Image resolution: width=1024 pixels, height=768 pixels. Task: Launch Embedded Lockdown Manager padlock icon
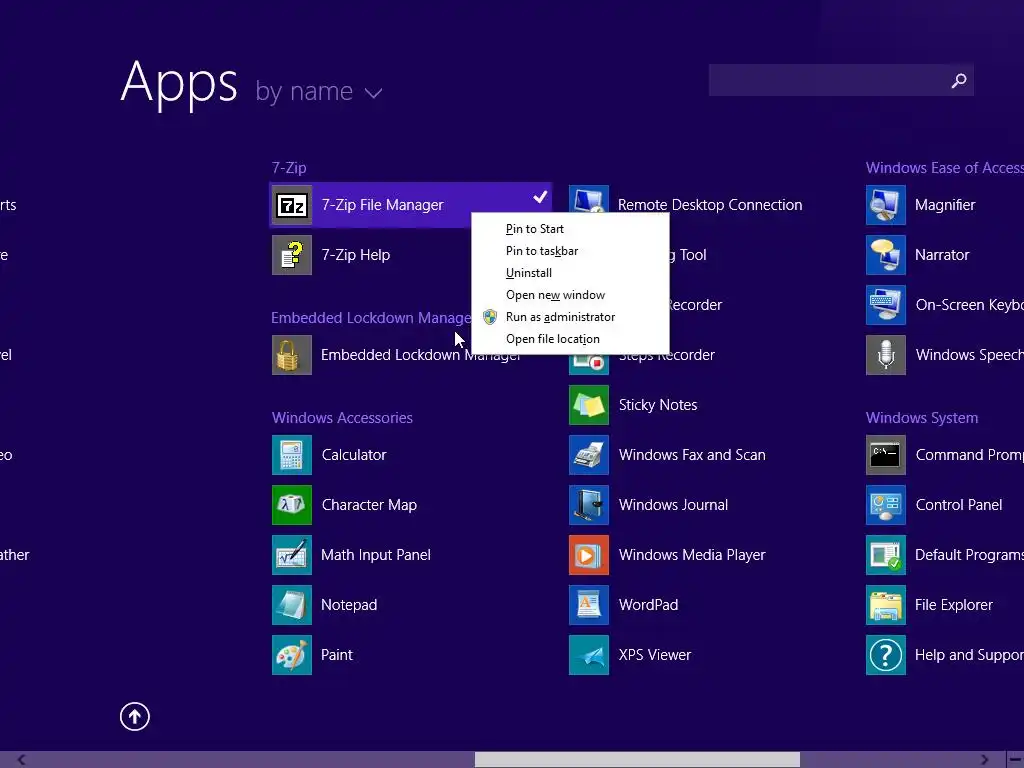tap(291, 355)
